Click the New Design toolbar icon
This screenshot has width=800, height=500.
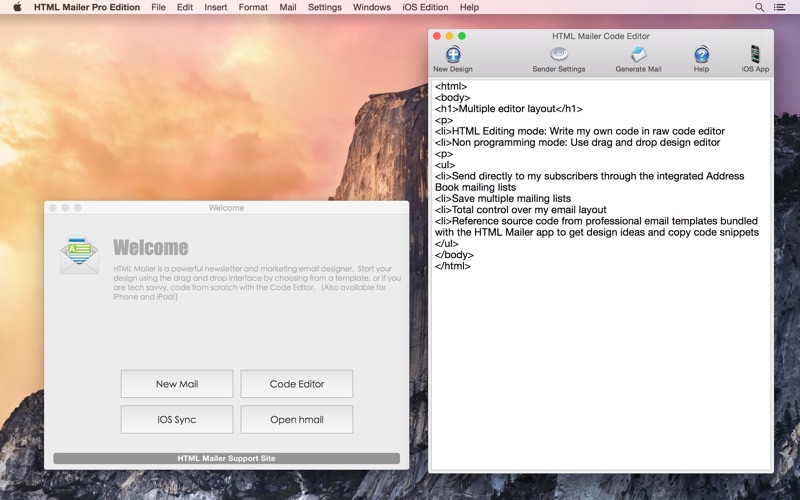pyautogui.click(x=453, y=54)
